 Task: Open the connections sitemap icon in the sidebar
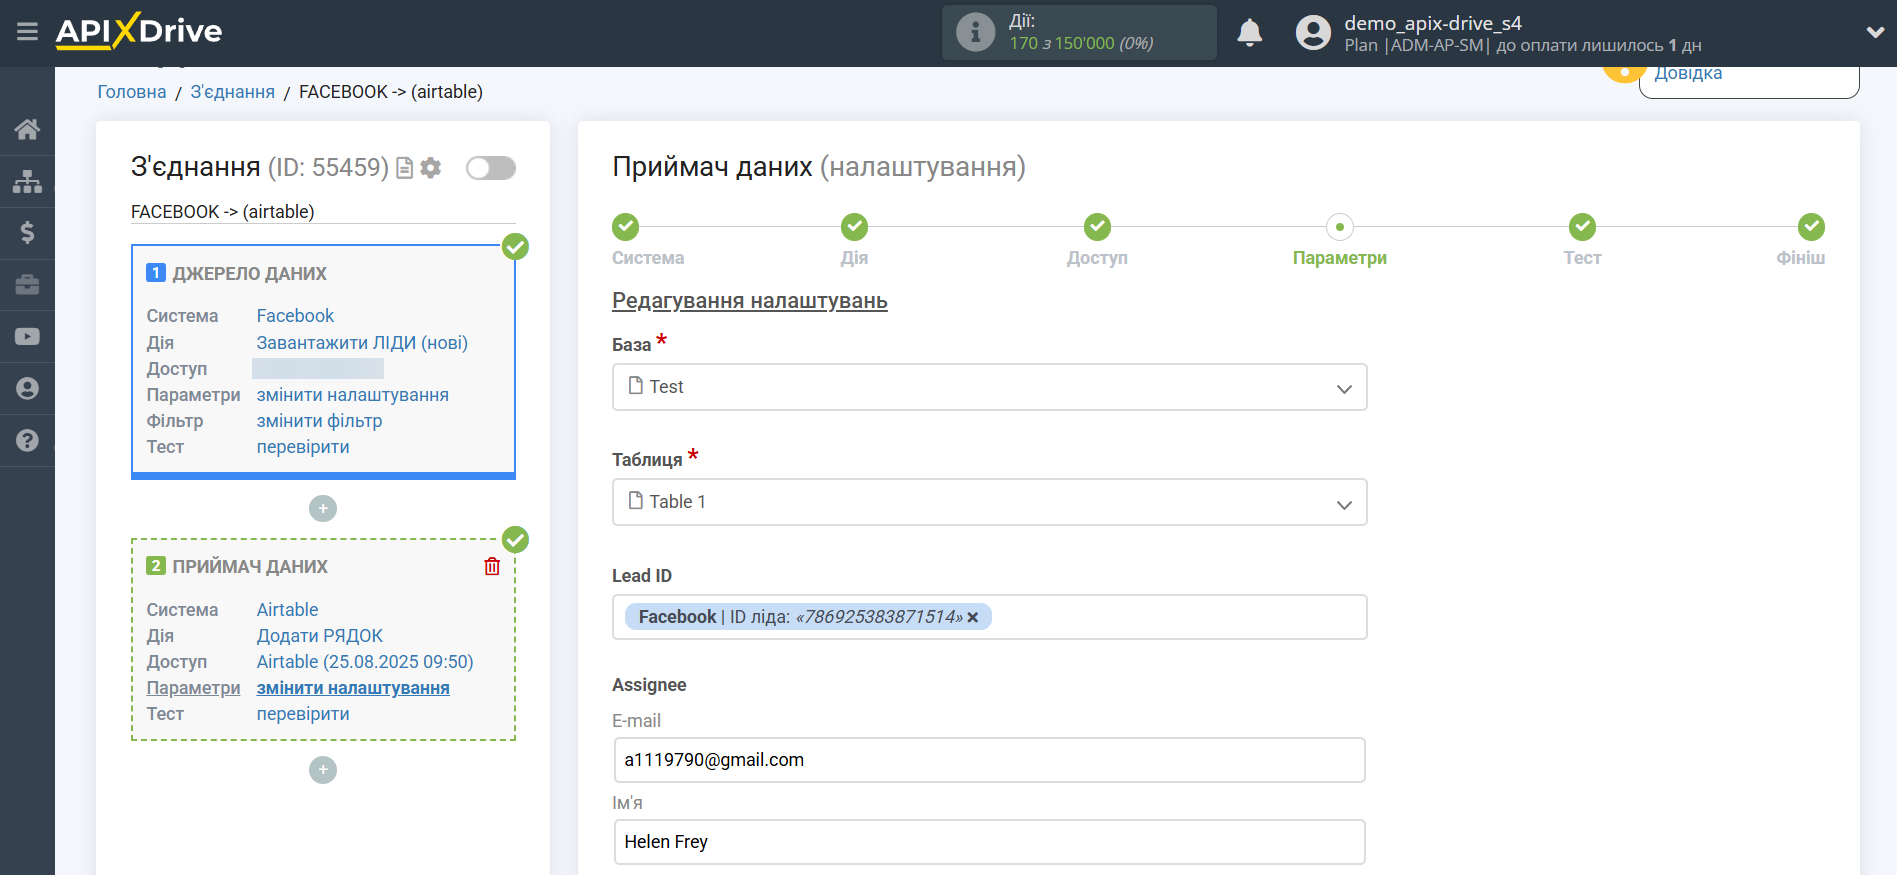click(27, 181)
